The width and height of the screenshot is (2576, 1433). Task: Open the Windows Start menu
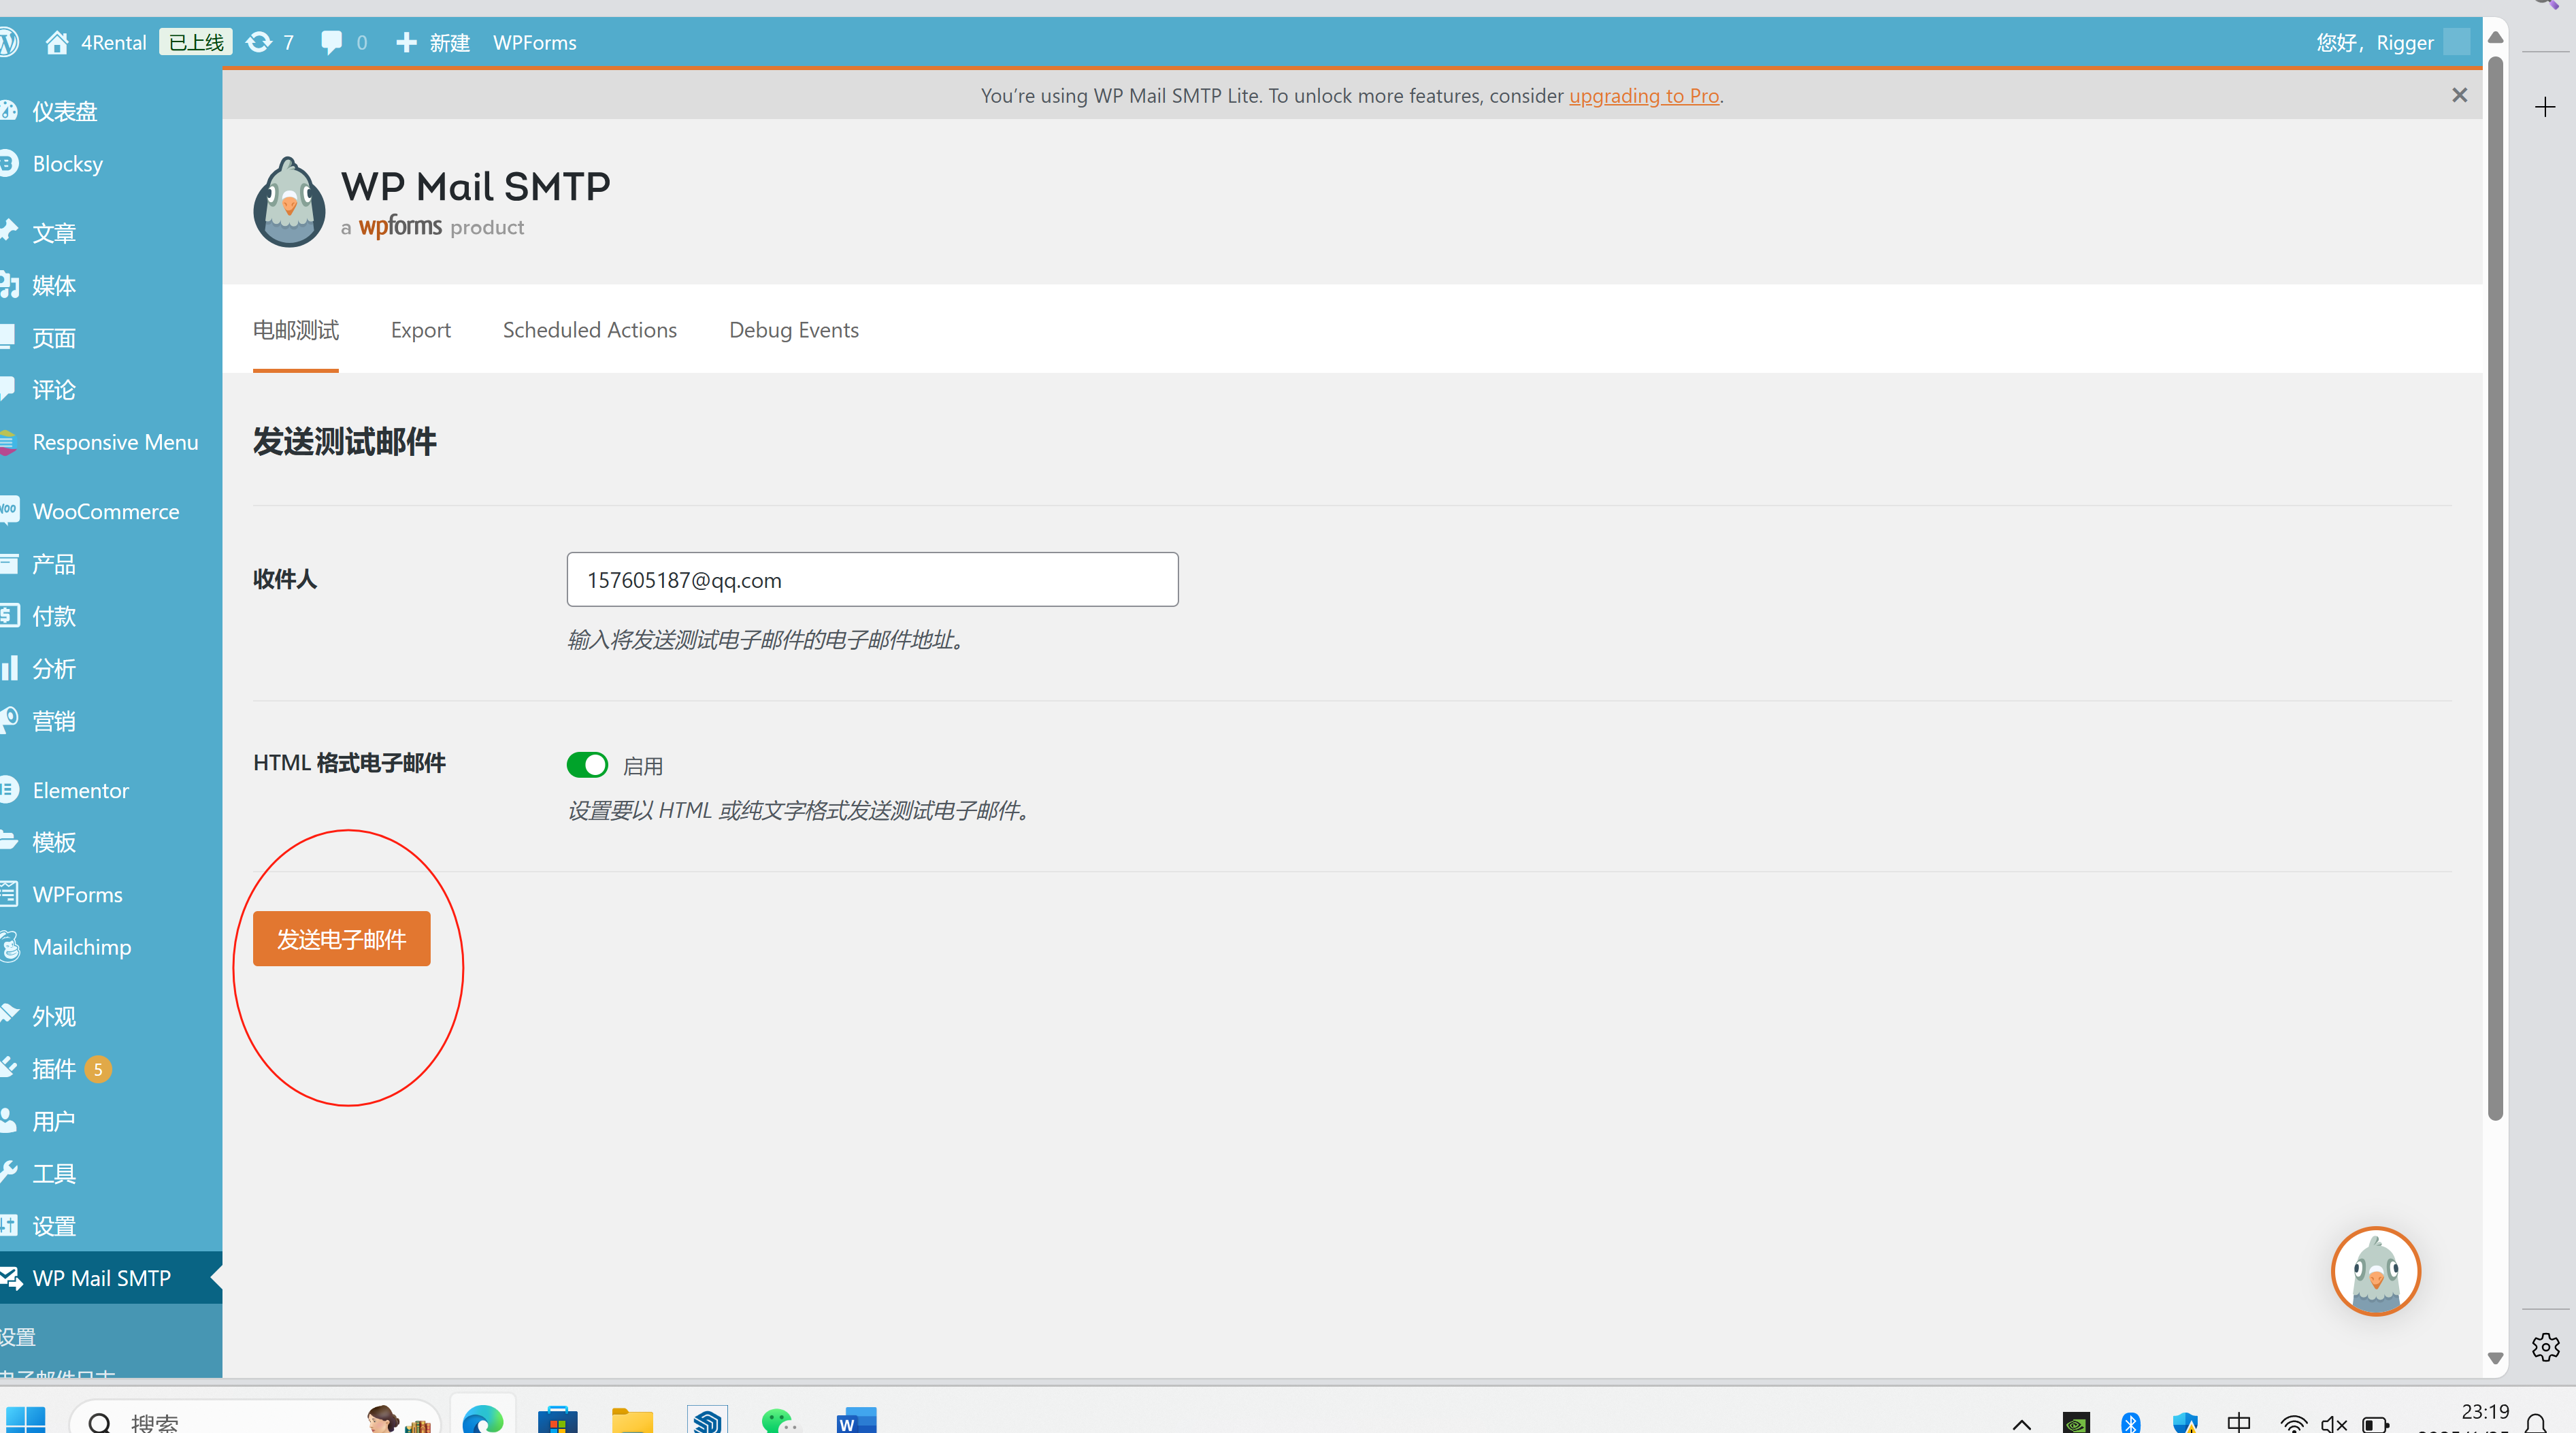tap(25, 1420)
